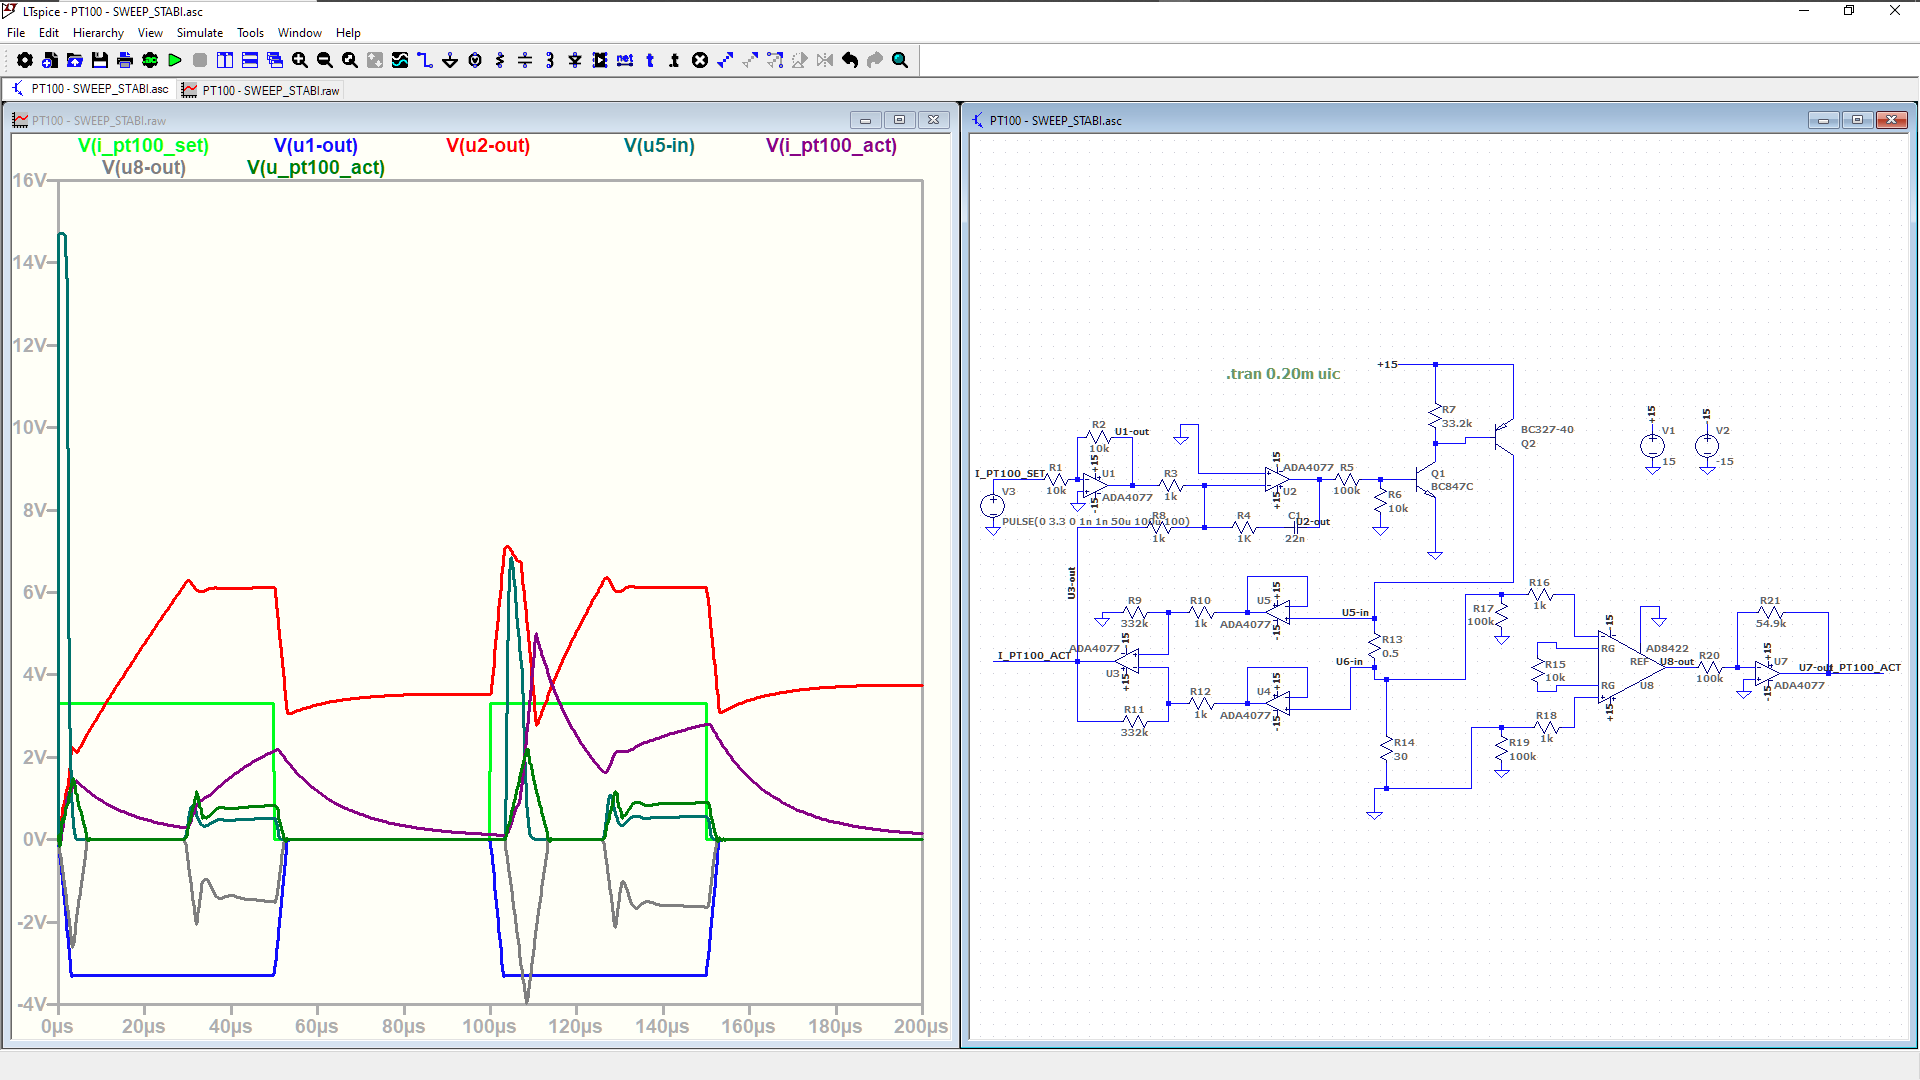Viewport: 1920px width, 1080px height.
Task: Switch to PT100 - SWEEP_STABI.asc tab
Action: (x=90, y=89)
